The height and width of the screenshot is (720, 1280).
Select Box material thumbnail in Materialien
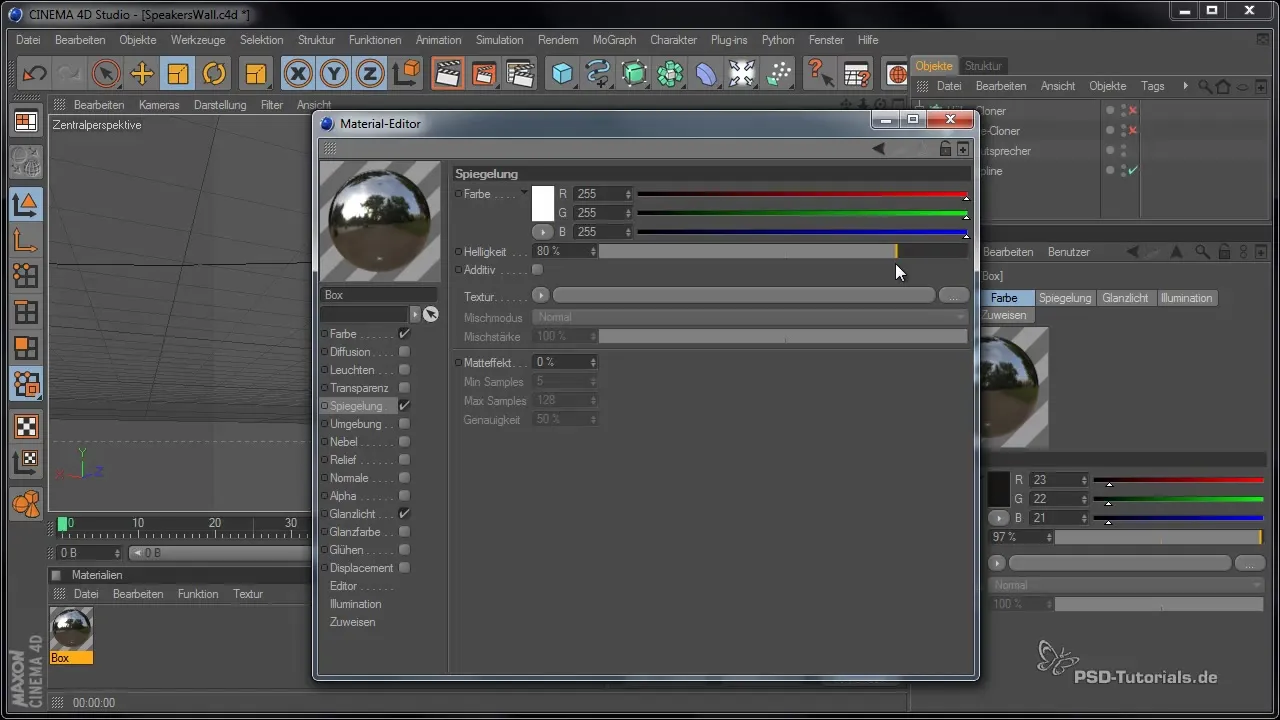tap(71, 629)
